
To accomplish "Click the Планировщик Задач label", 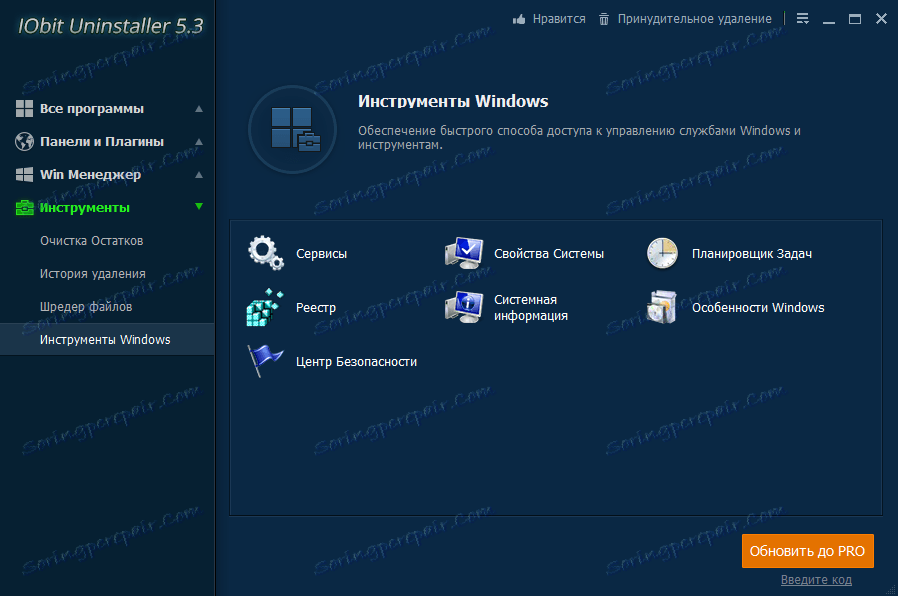I will point(751,254).
